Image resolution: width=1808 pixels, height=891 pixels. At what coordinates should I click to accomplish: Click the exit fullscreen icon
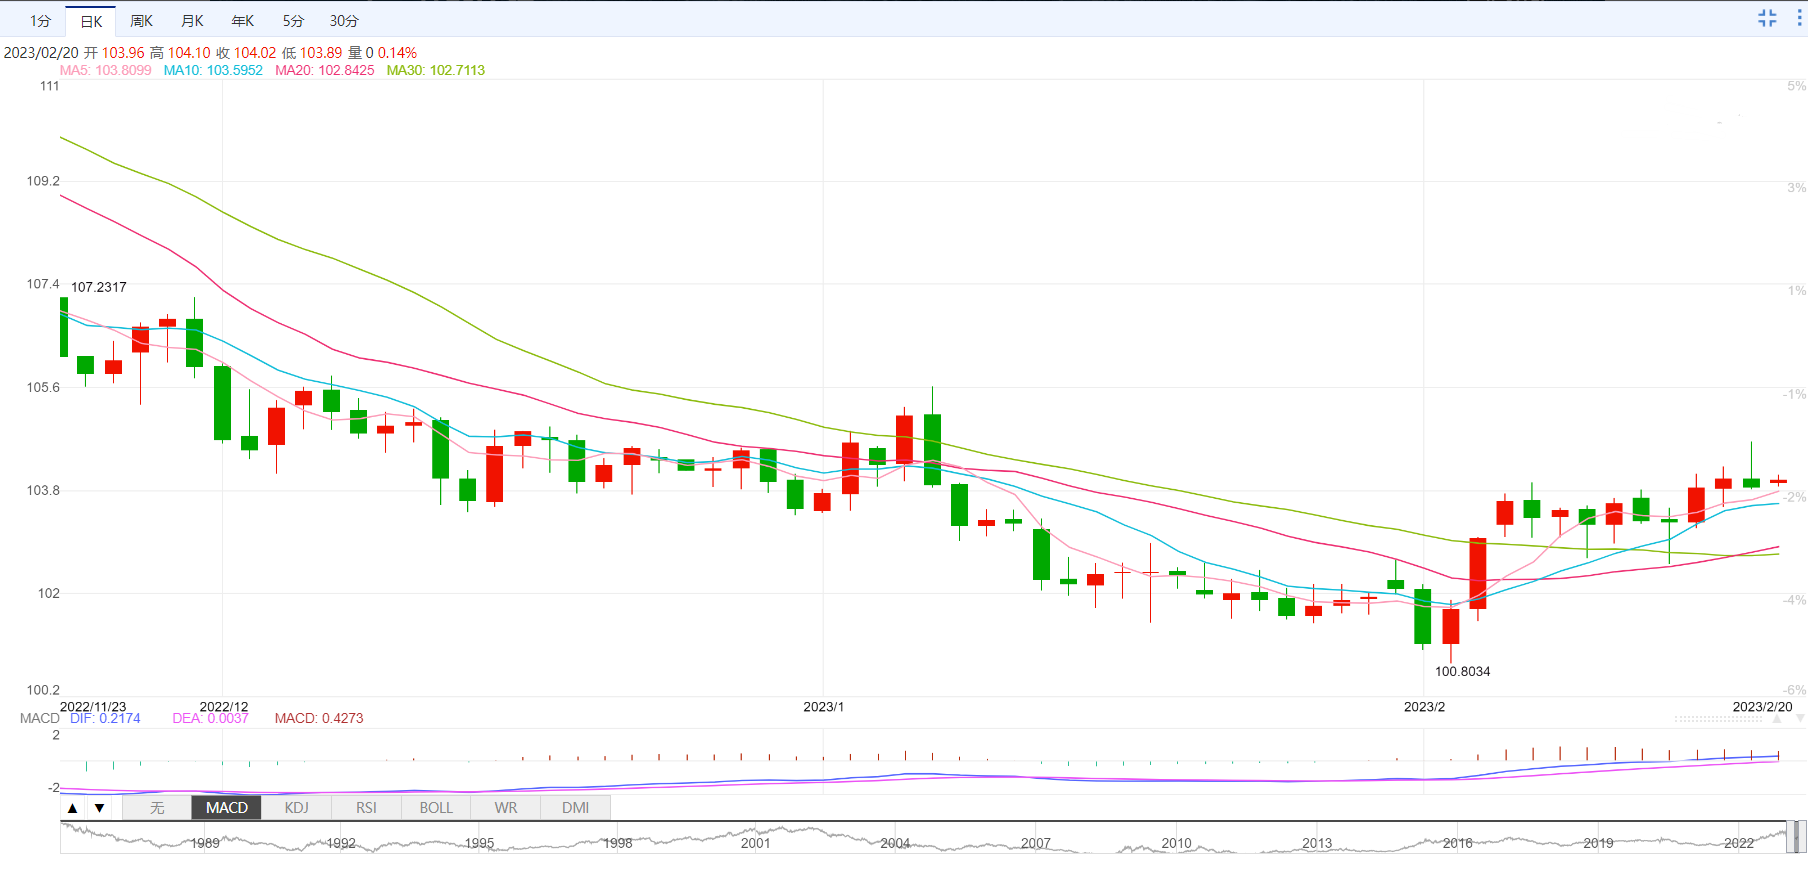tap(1767, 18)
